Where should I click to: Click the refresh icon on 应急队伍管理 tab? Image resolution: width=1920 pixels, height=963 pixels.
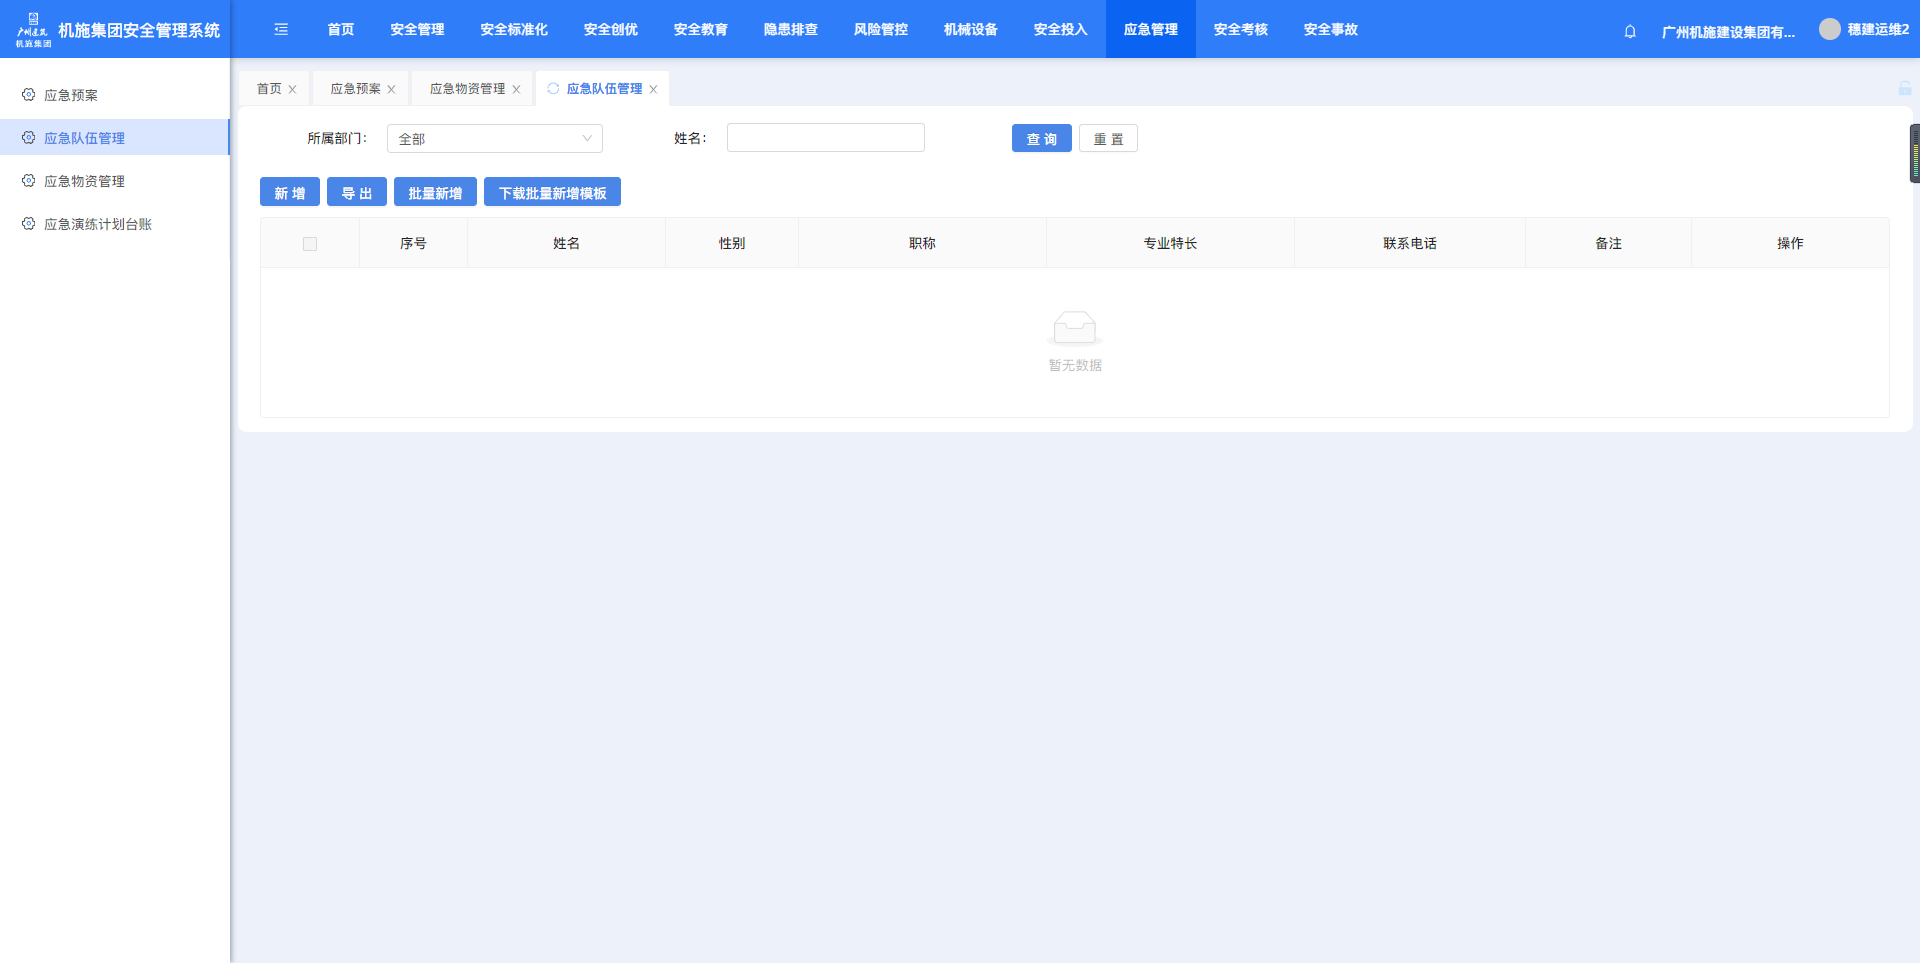point(553,89)
